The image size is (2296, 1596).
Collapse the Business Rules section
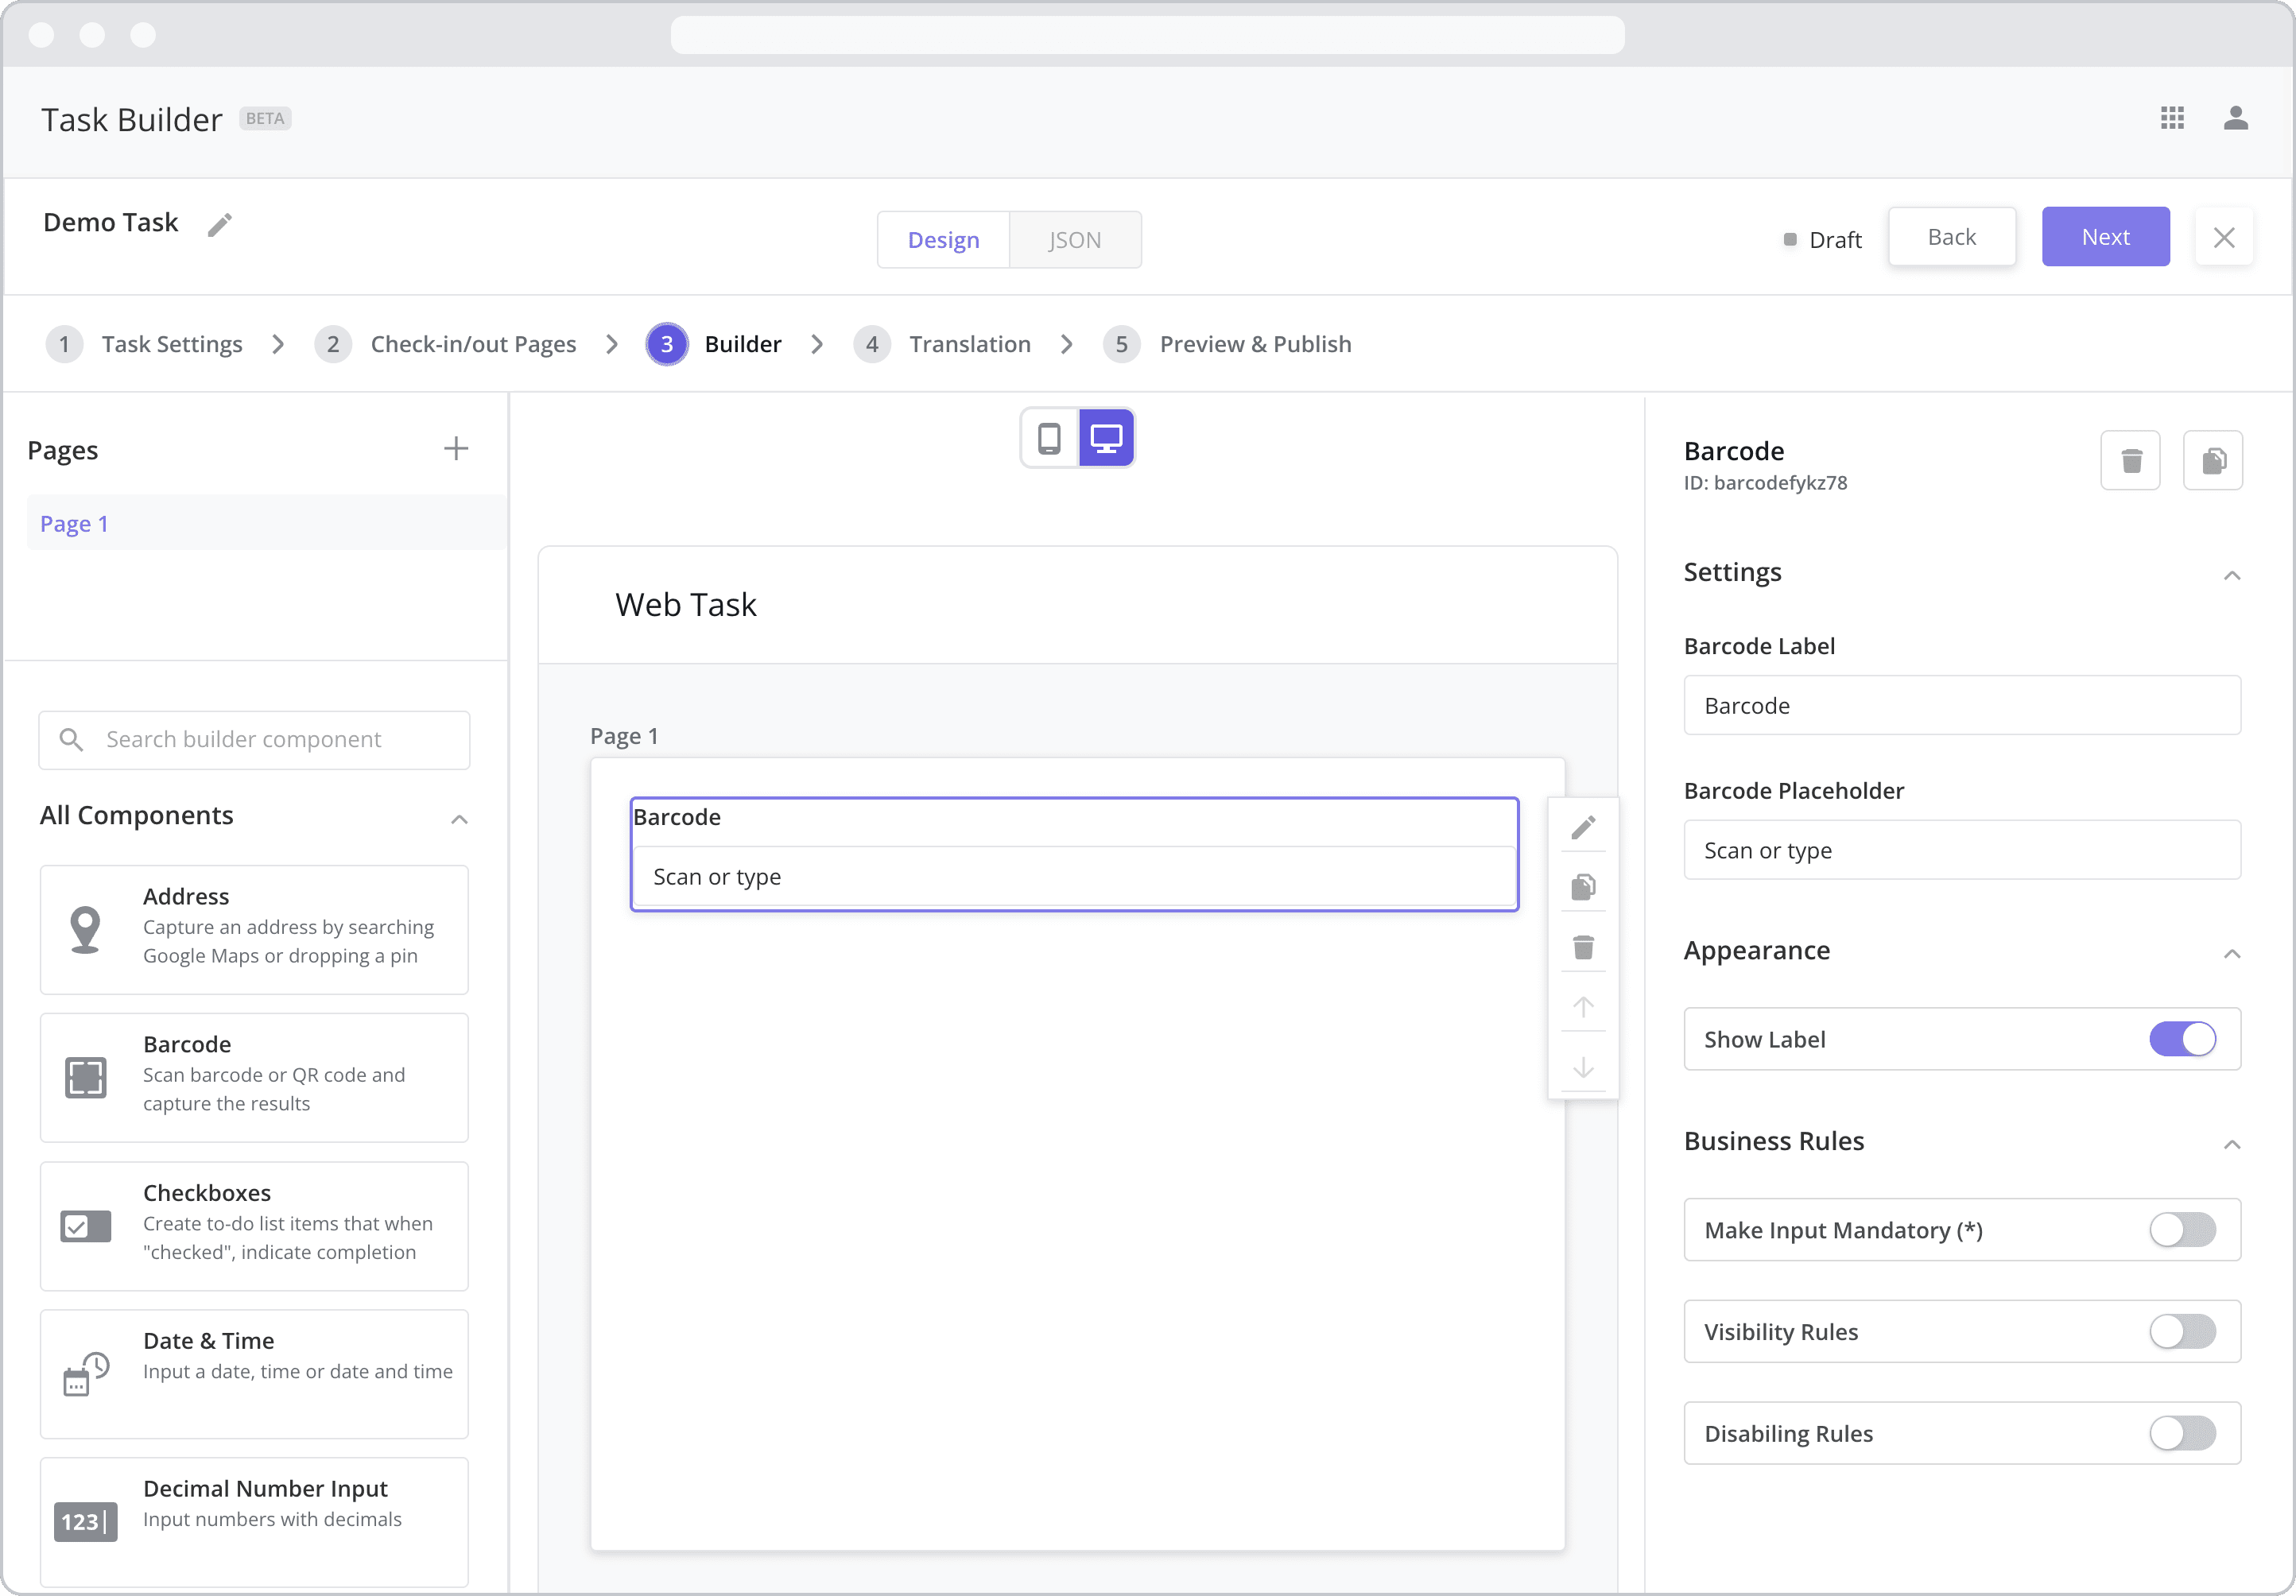tap(2232, 1144)
